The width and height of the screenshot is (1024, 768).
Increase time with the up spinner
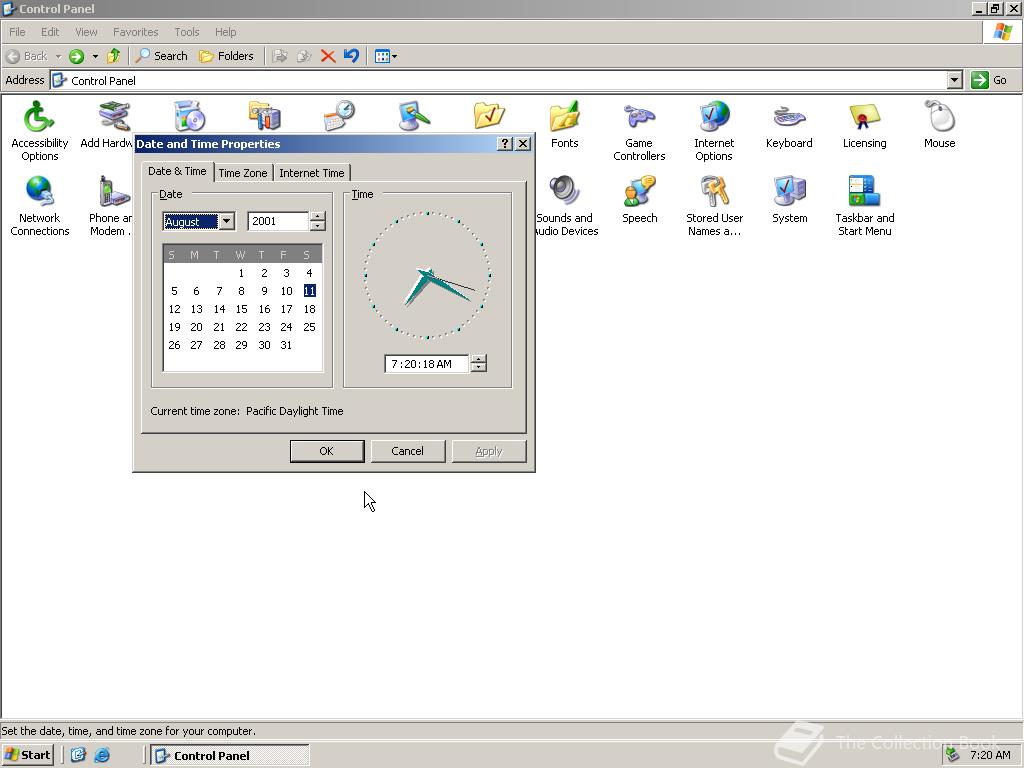(479, 359)
